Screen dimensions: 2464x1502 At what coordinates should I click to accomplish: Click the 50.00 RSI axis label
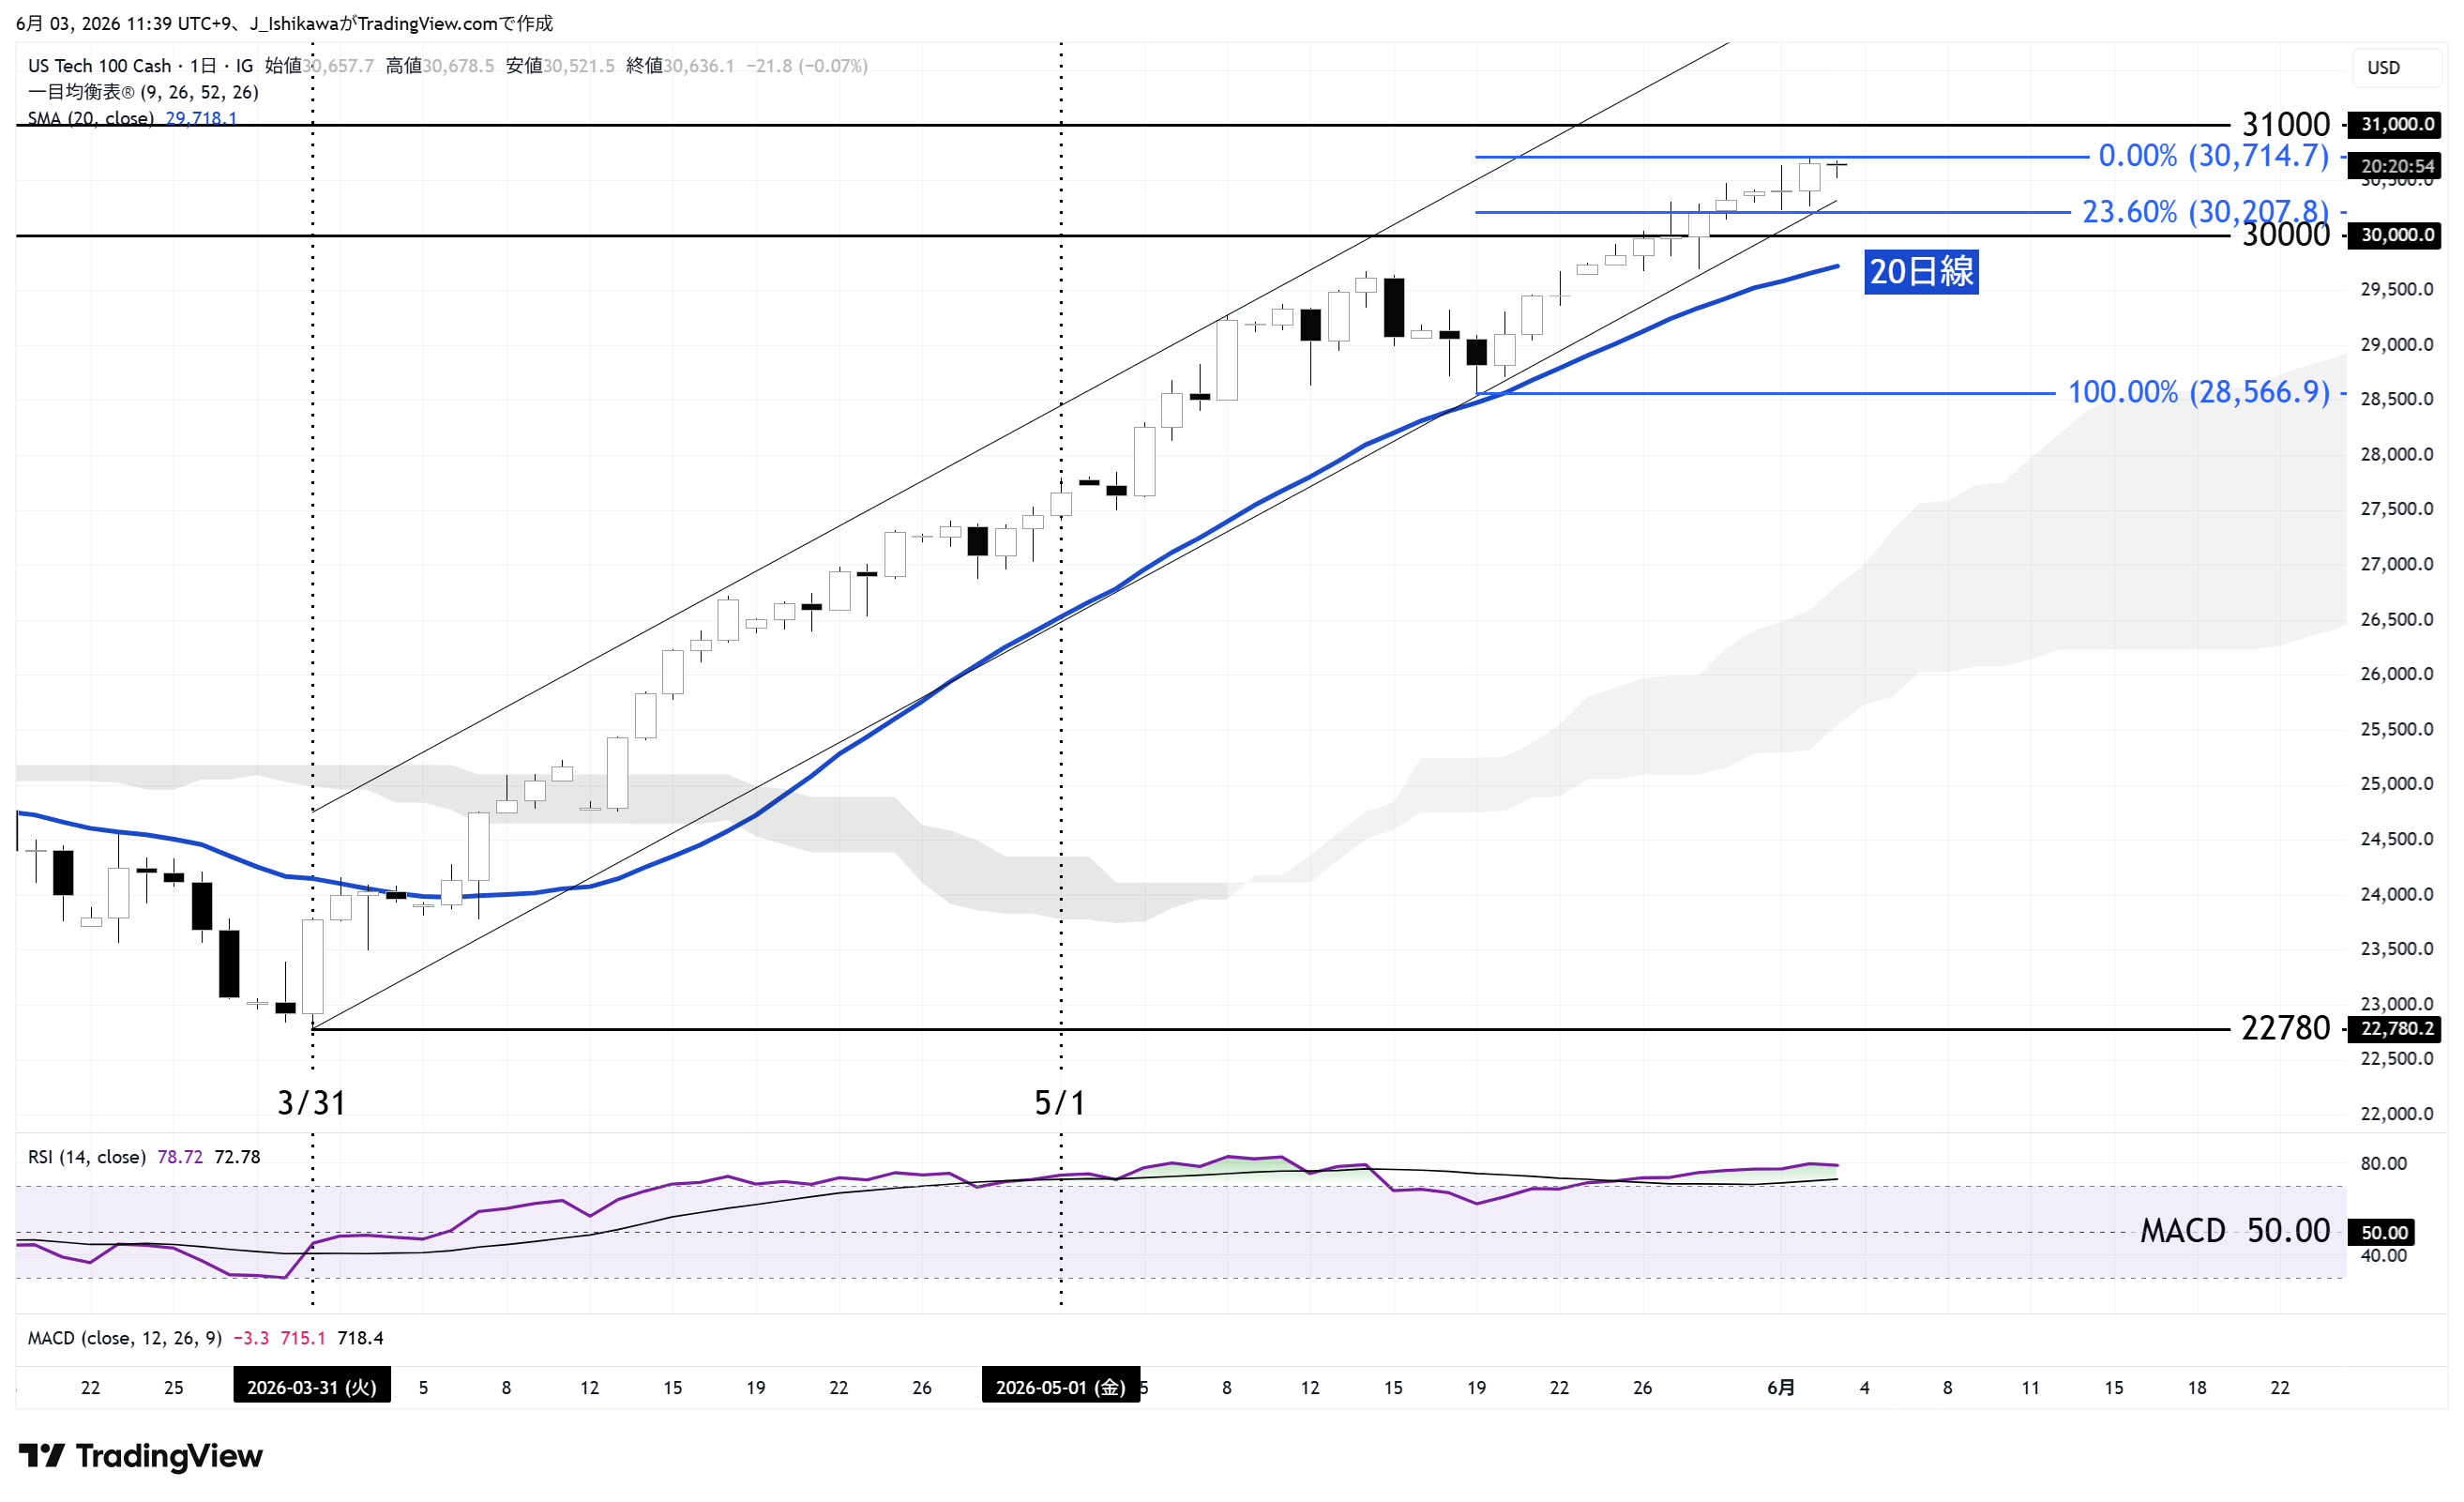(2381, 1232)
